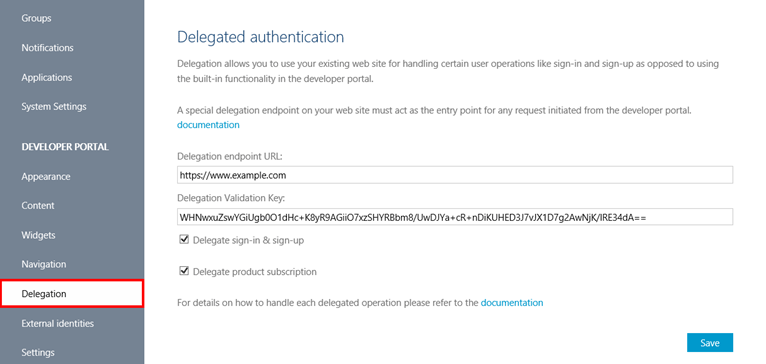
Task: Click the highlighted Delegation item
Action: tap(72, 294)
